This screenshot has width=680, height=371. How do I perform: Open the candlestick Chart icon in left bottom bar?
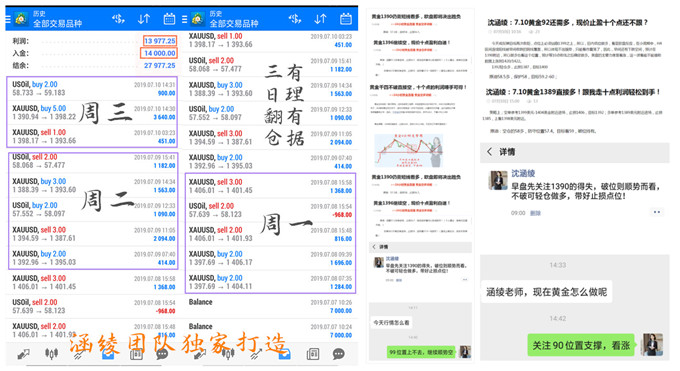pyautogui.click(x=51, y=354)
